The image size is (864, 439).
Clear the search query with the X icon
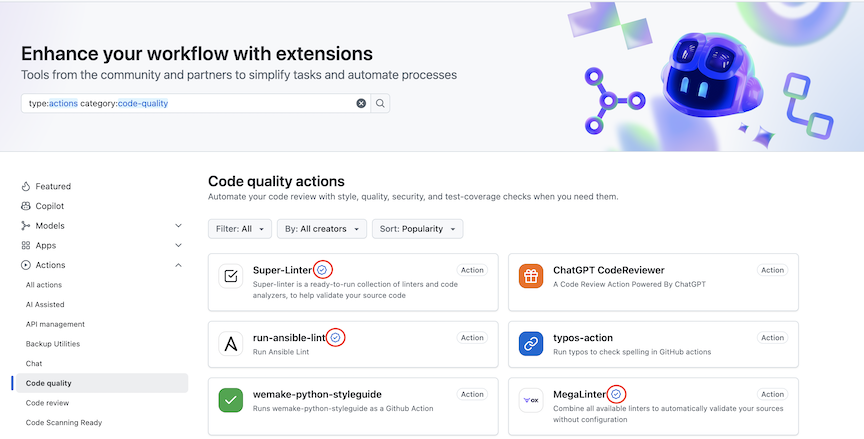point(361,103)
